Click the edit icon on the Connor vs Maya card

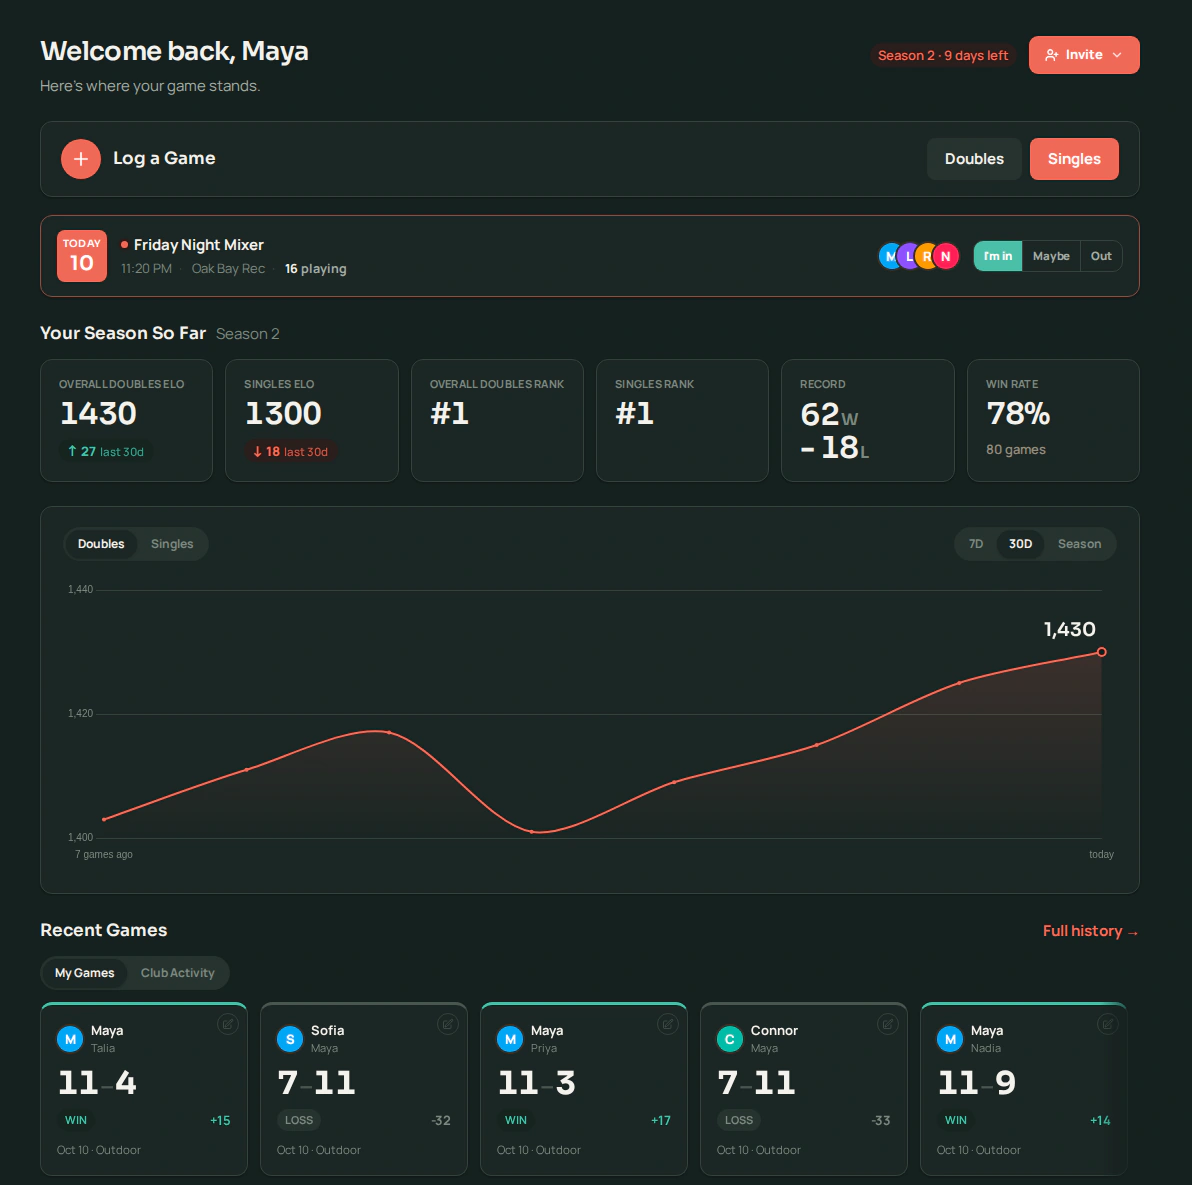point(887,1024)
